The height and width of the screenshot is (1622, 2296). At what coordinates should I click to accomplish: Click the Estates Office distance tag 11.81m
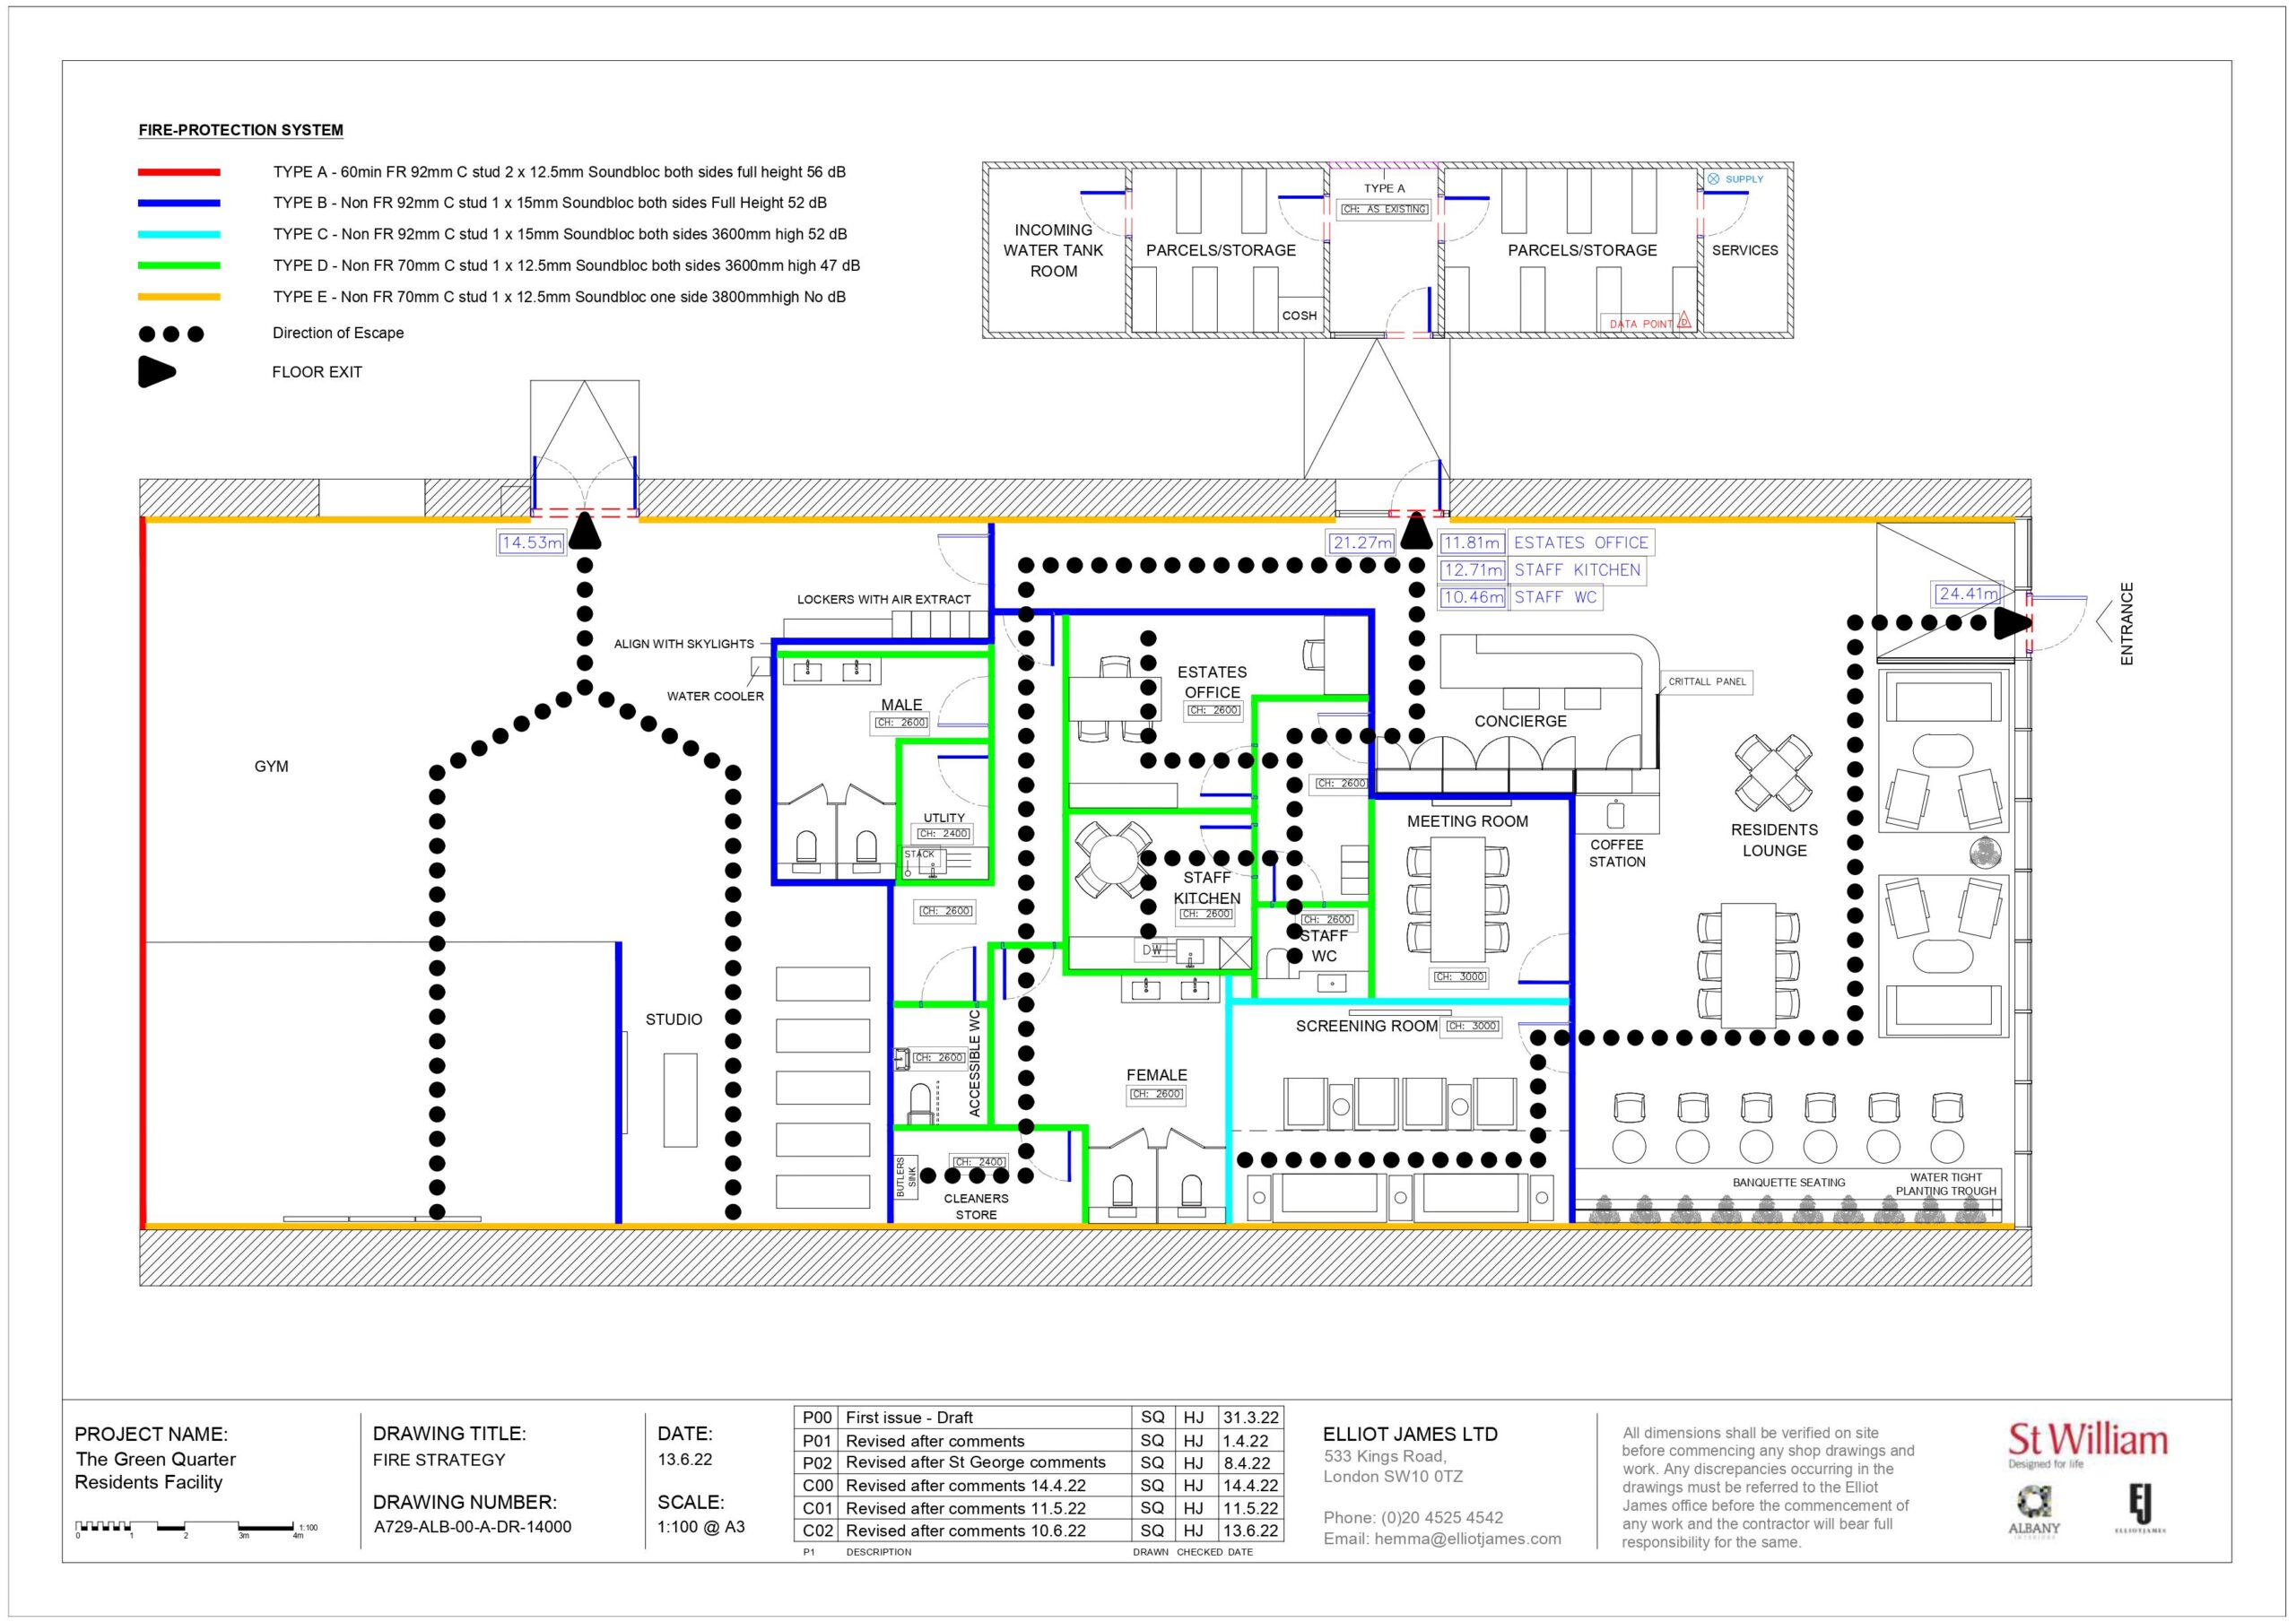click(1472, 543)
